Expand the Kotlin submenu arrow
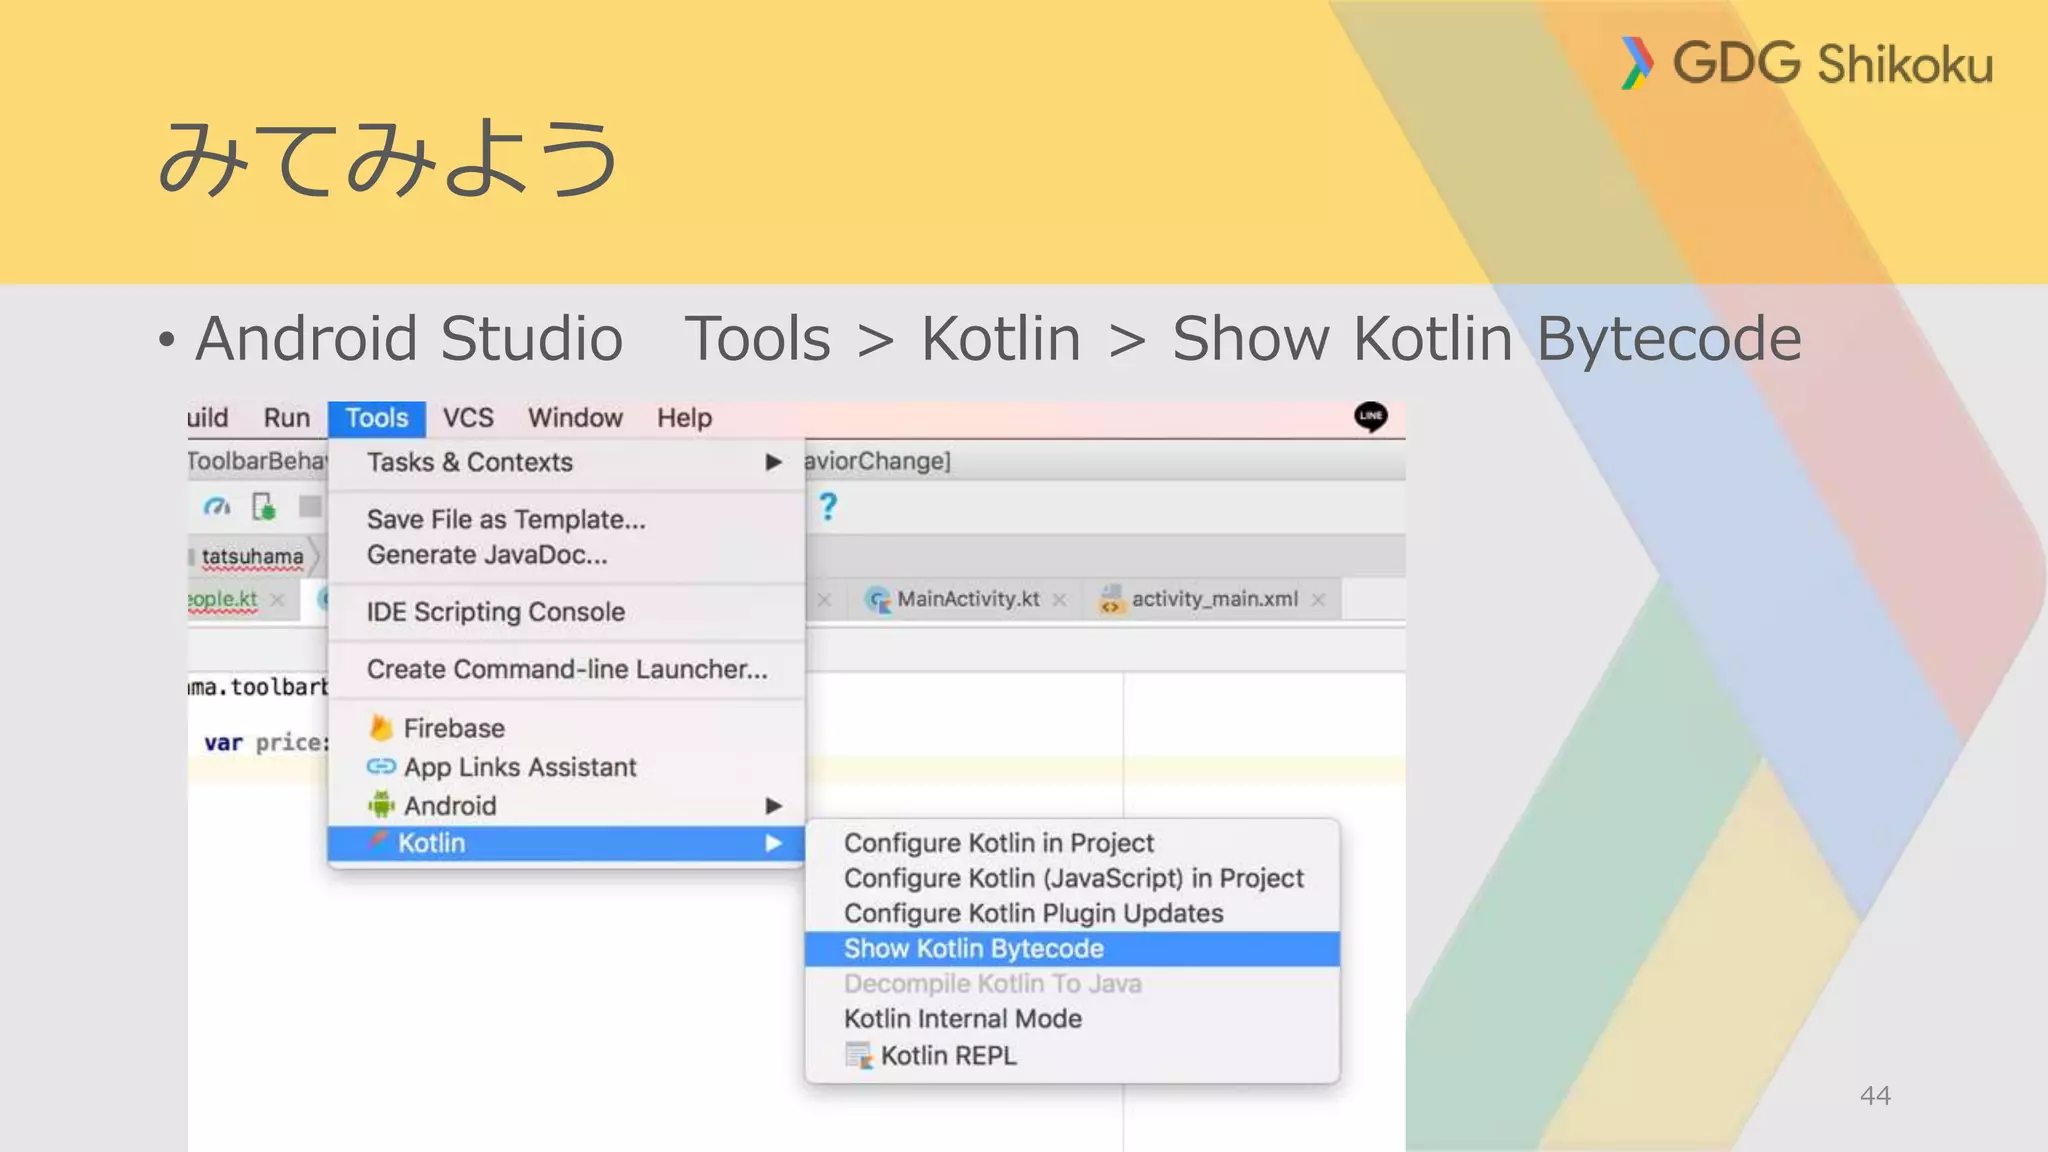The height and width of the screenshot is (1152, 2048). [773, 843]
